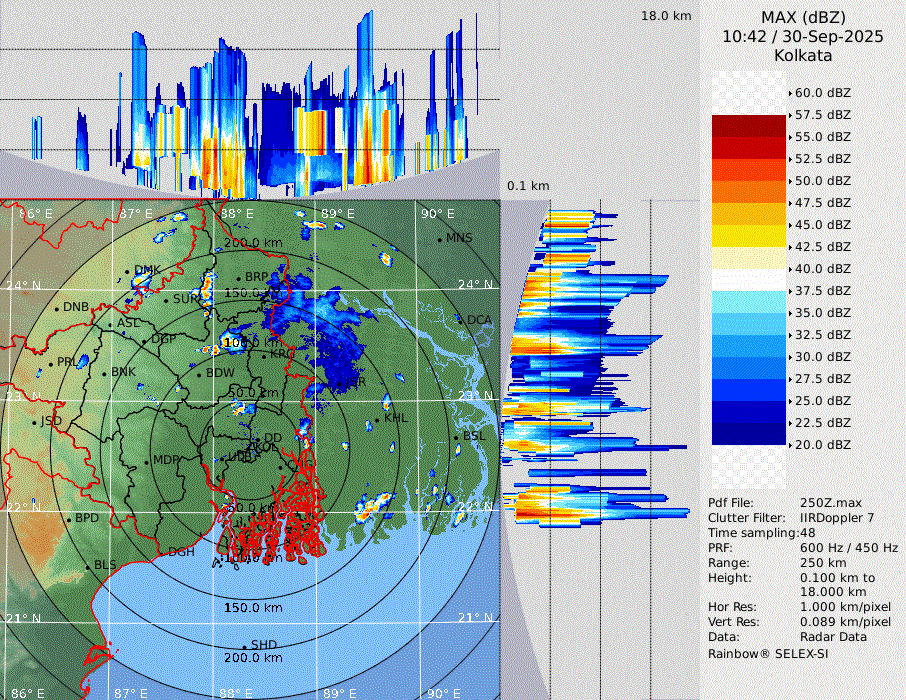Select the JSD station dot
This screenshot has width=906, height=700.
point(34,422)
